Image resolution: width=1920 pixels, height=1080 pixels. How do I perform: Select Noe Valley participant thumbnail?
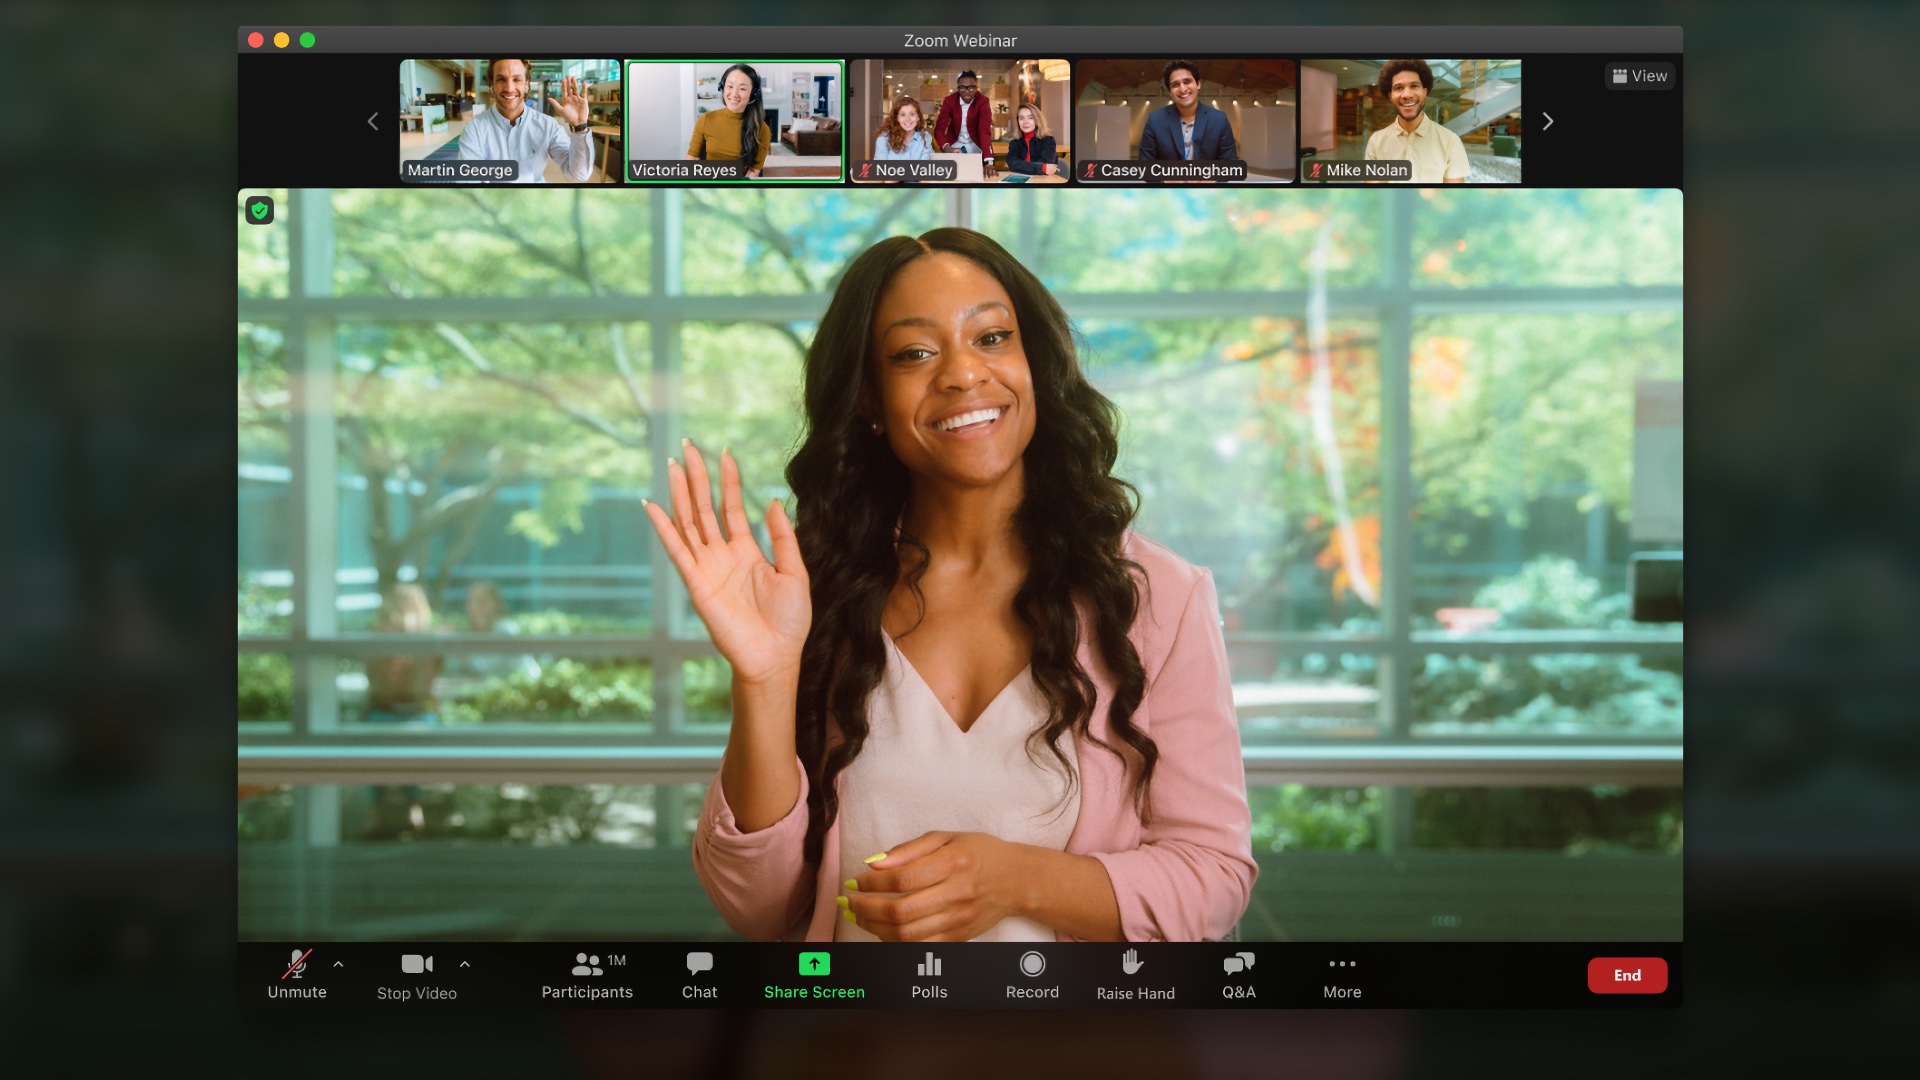click(960, 120)
